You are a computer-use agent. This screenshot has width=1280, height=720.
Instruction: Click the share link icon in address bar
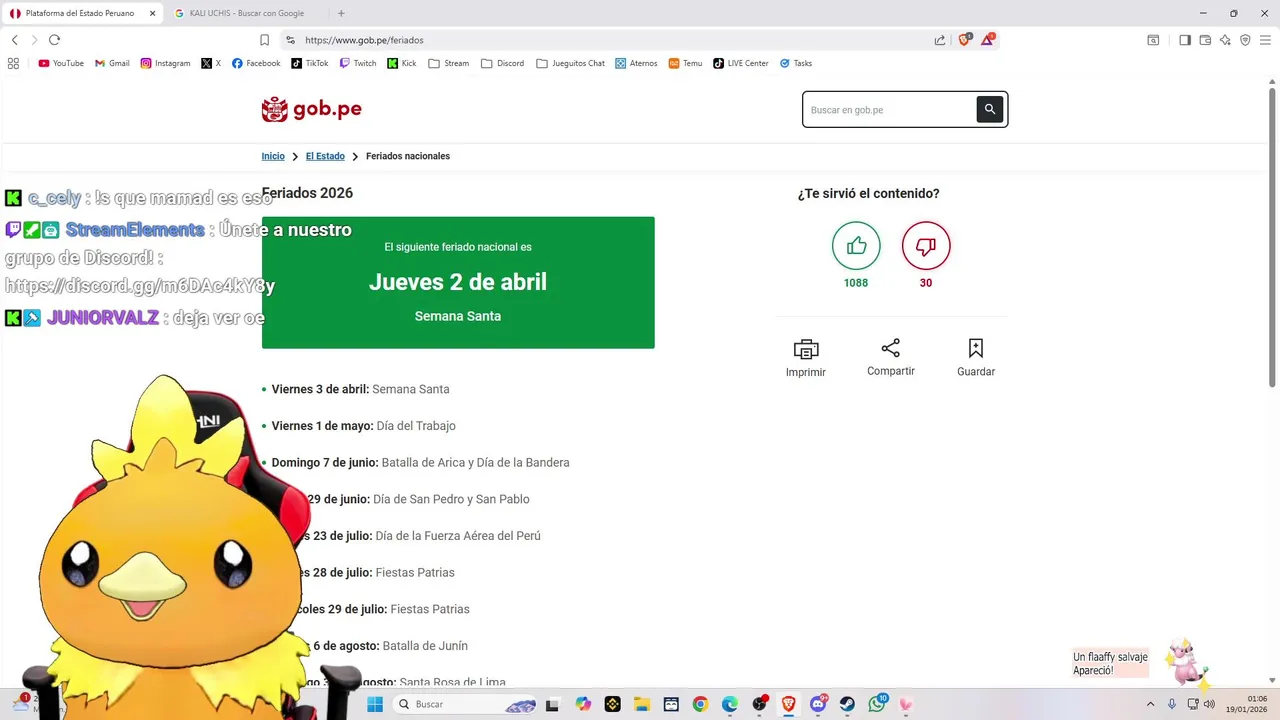[940, 40]
